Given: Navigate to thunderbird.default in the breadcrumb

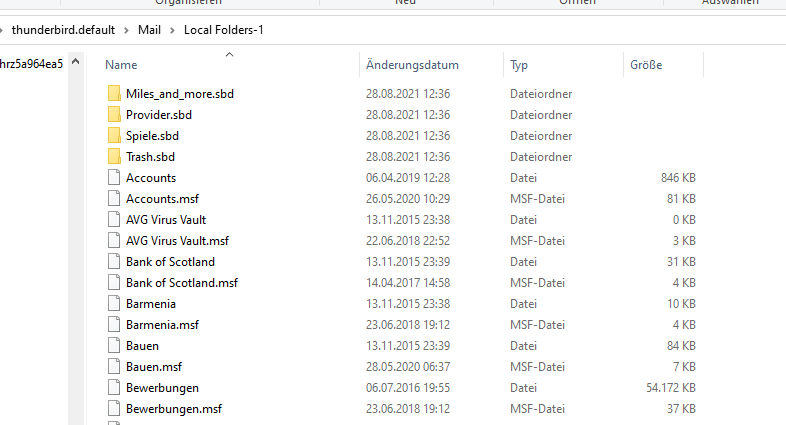Looking at the screenshot, I should click(x=63, y=30).
